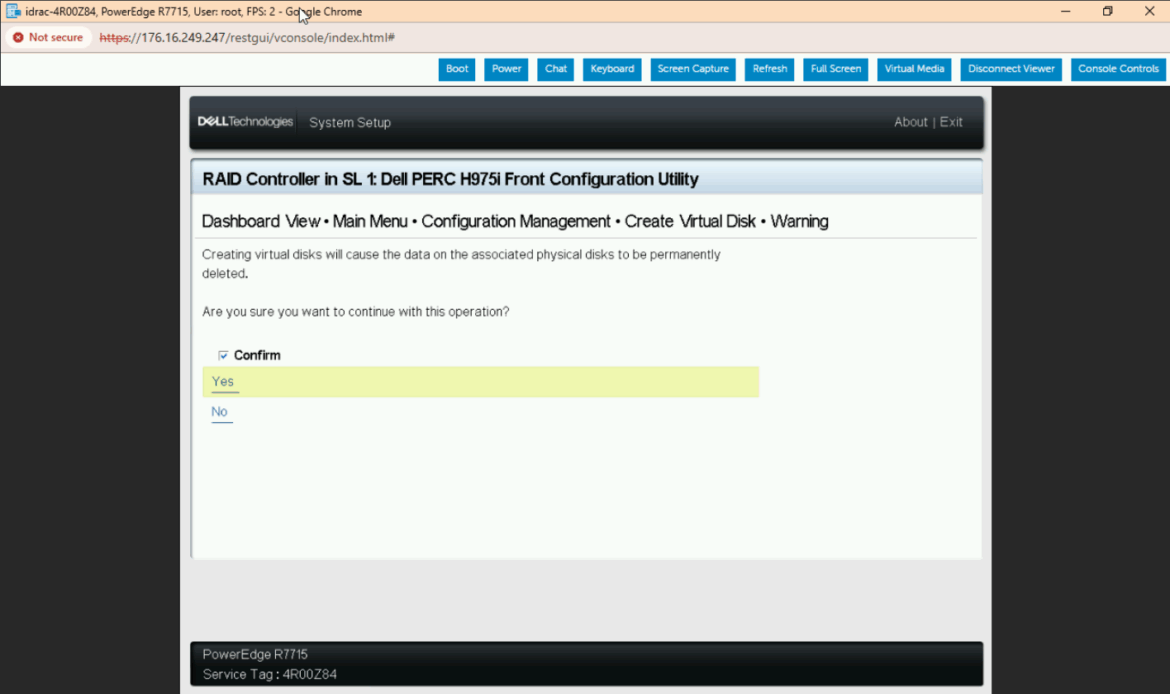Restore down the Chrome window
Screen dimensions: 1170x694
pos(1107,11)
